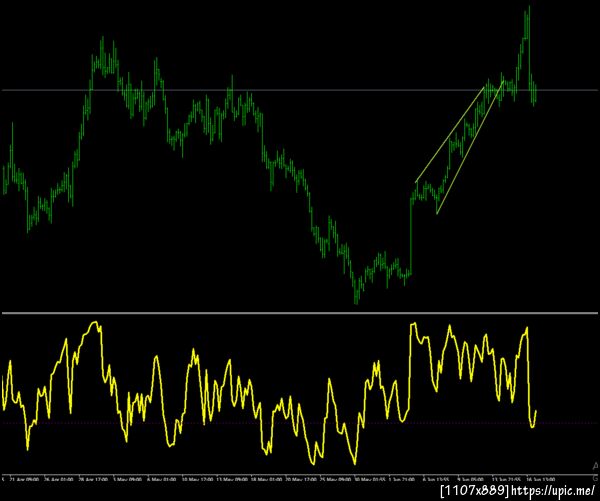Click the '21 Apr 09:00' time axis label
The image size is (600, 501).
click(x=23, y=480)
